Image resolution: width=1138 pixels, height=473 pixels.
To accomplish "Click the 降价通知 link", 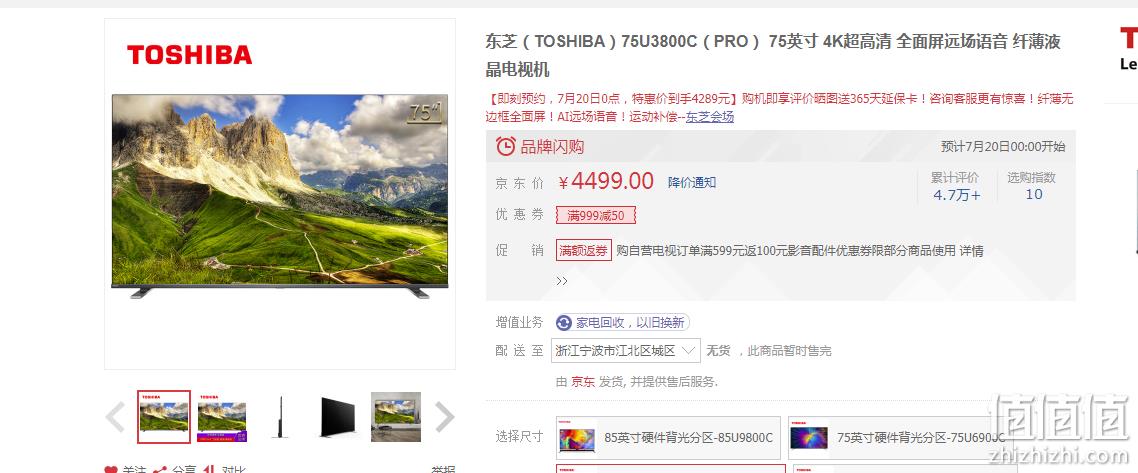I will tap(692, 182).
